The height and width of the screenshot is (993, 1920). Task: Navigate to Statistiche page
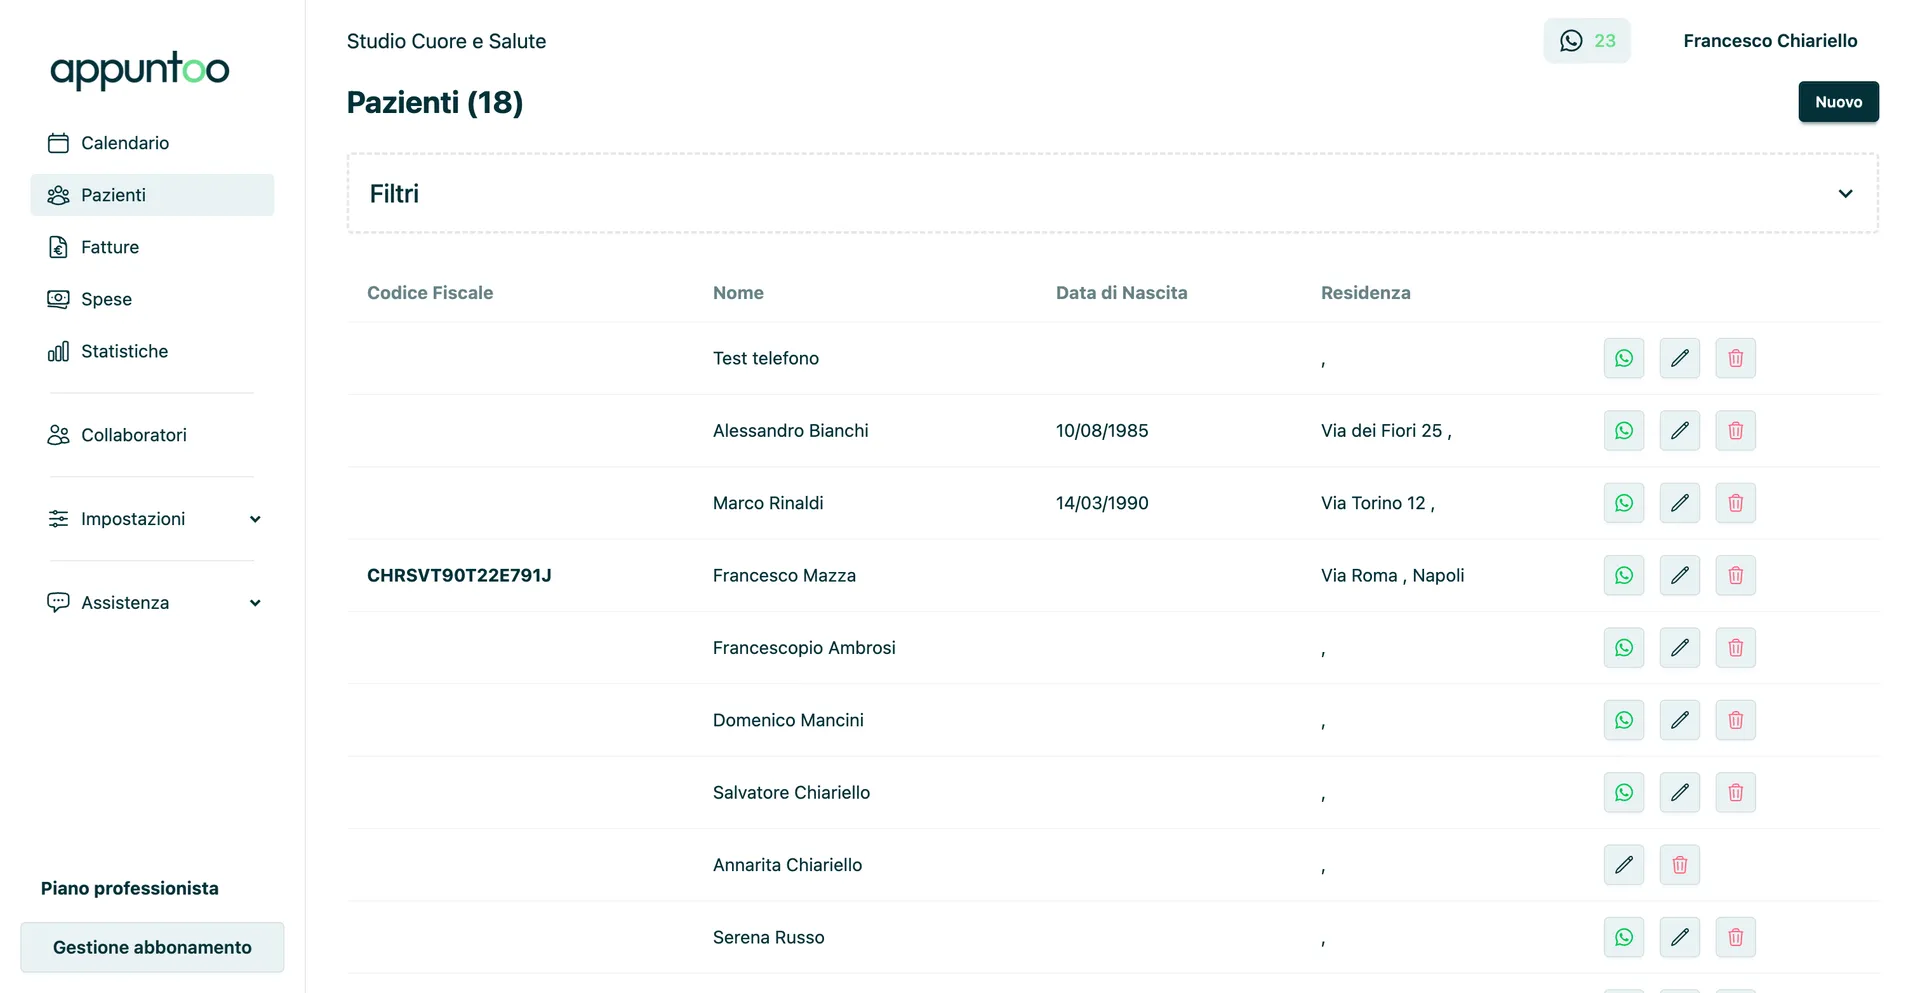point(124,351)
